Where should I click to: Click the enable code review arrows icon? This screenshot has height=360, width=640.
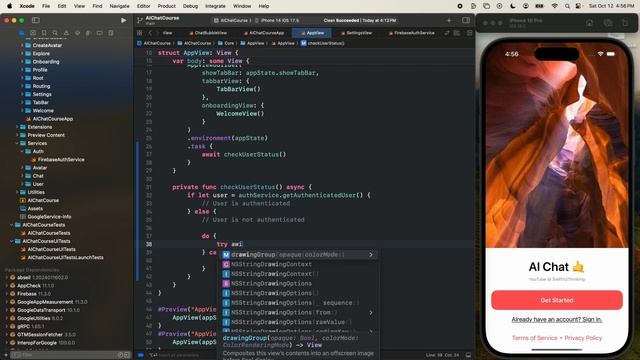tap(447, 33)
